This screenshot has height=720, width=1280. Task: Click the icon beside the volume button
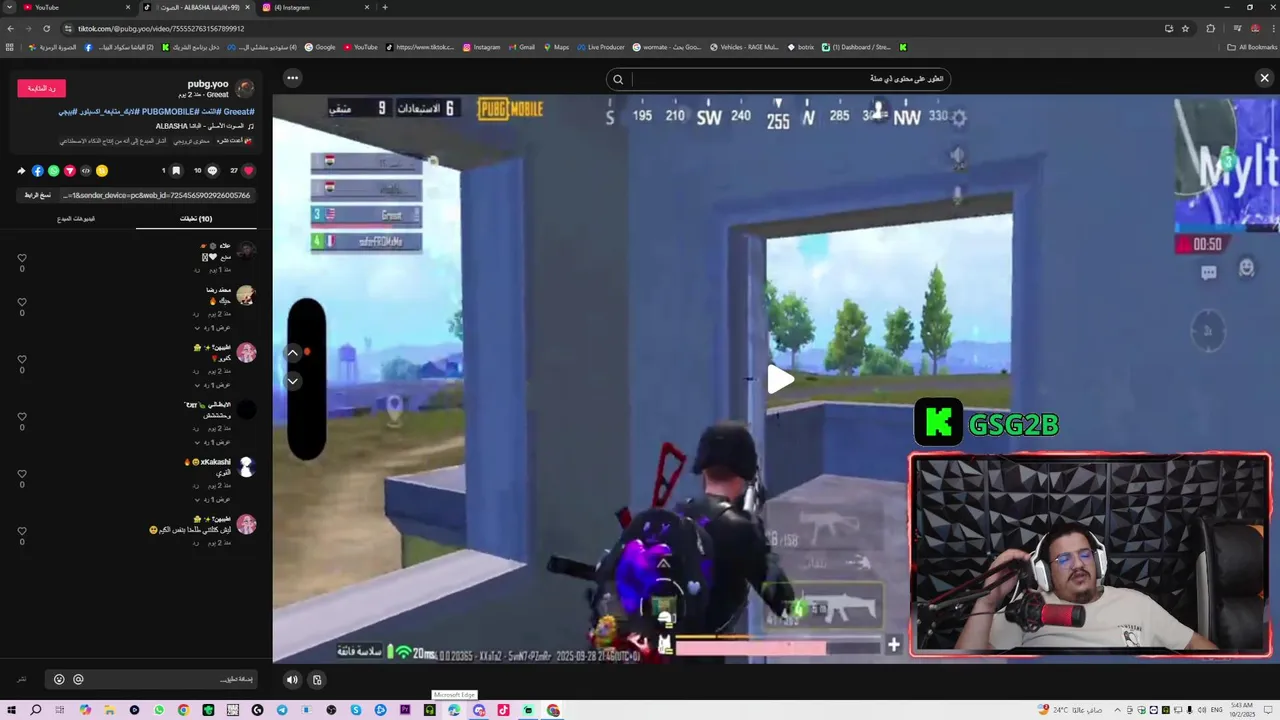(317, 679)
